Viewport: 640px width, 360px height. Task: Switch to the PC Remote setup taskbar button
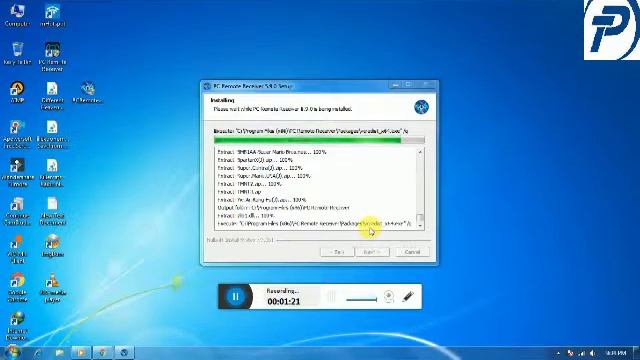click(124, 352)
